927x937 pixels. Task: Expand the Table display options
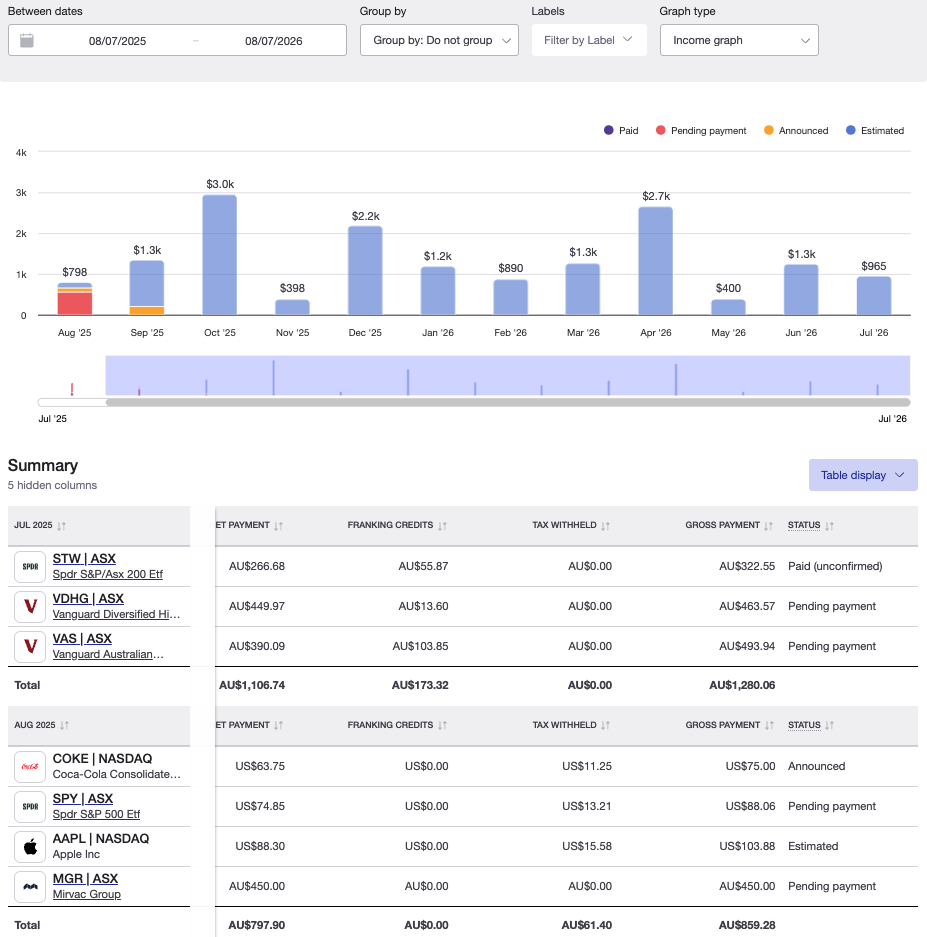coord(862,475)
